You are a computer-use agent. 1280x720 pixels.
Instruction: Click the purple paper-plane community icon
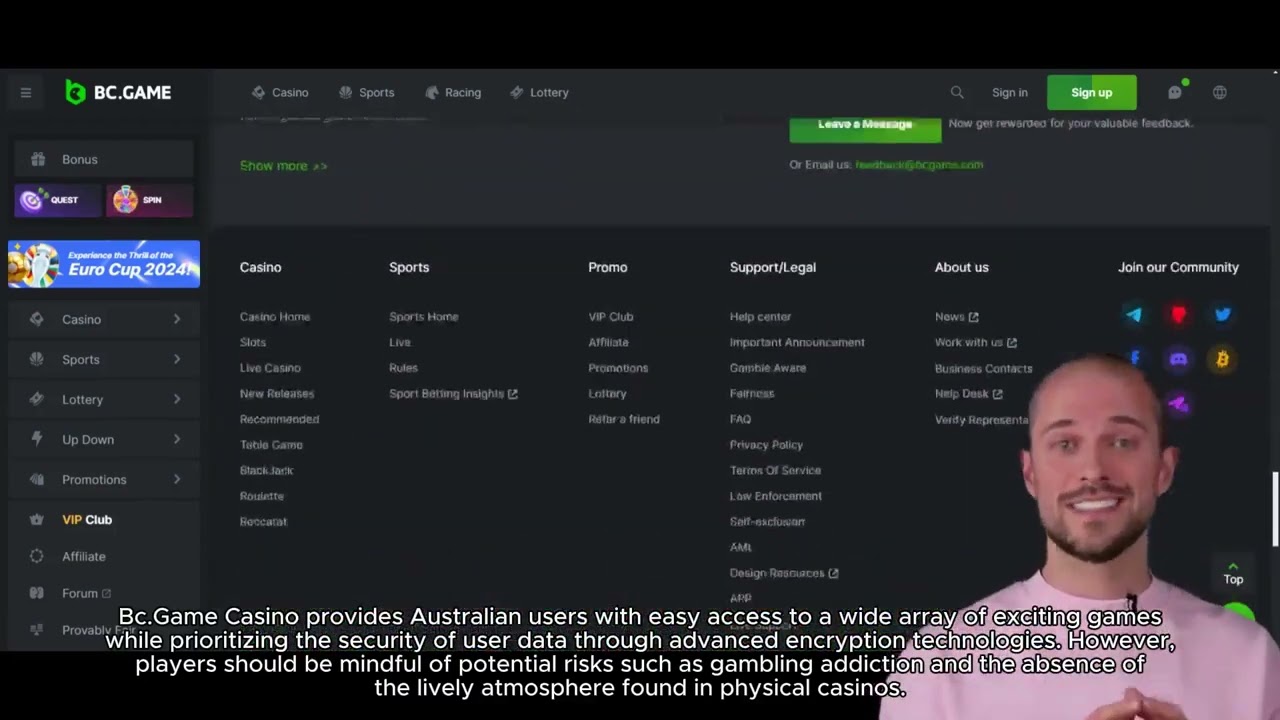click(x=1179, y=404)
